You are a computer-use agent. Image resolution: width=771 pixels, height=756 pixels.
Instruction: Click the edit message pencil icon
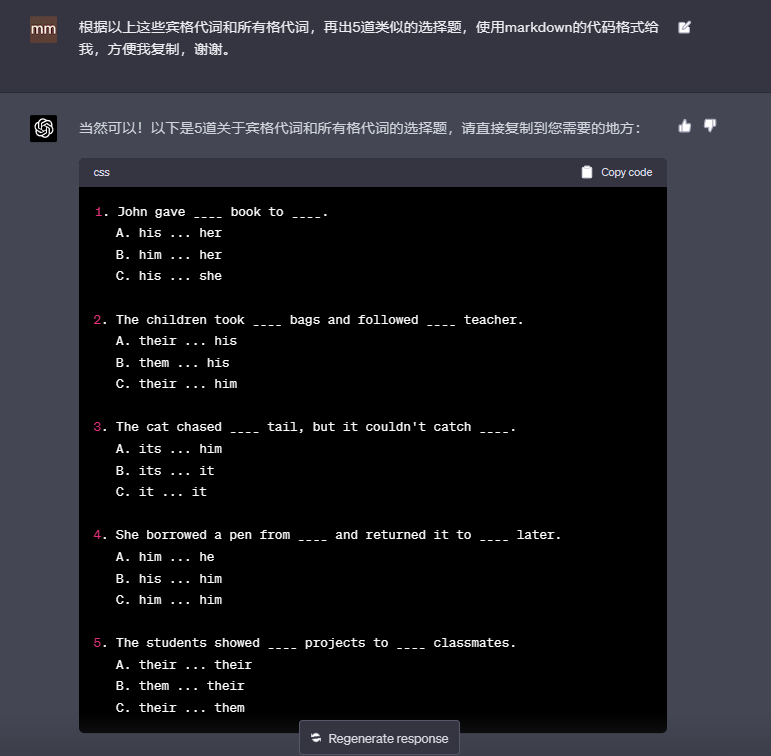[684, 28]
